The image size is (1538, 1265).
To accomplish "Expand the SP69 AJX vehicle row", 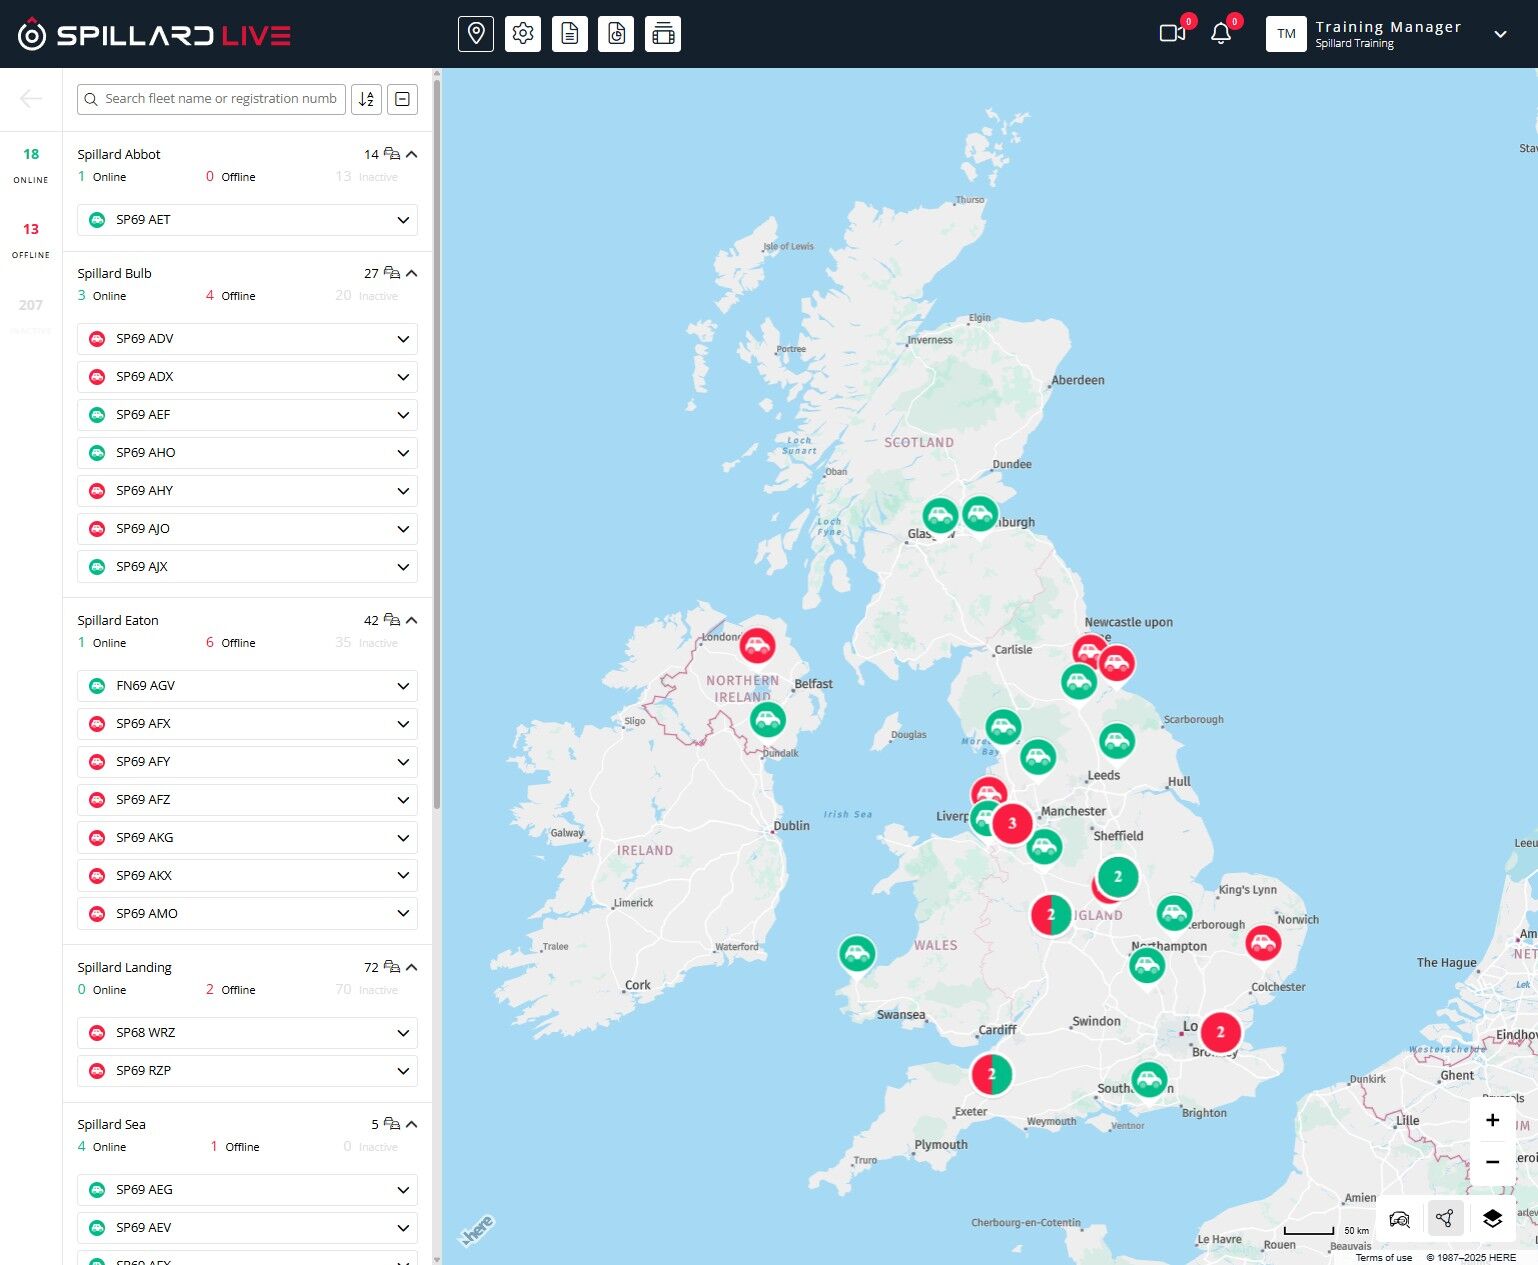I will (x=403, y=567).
